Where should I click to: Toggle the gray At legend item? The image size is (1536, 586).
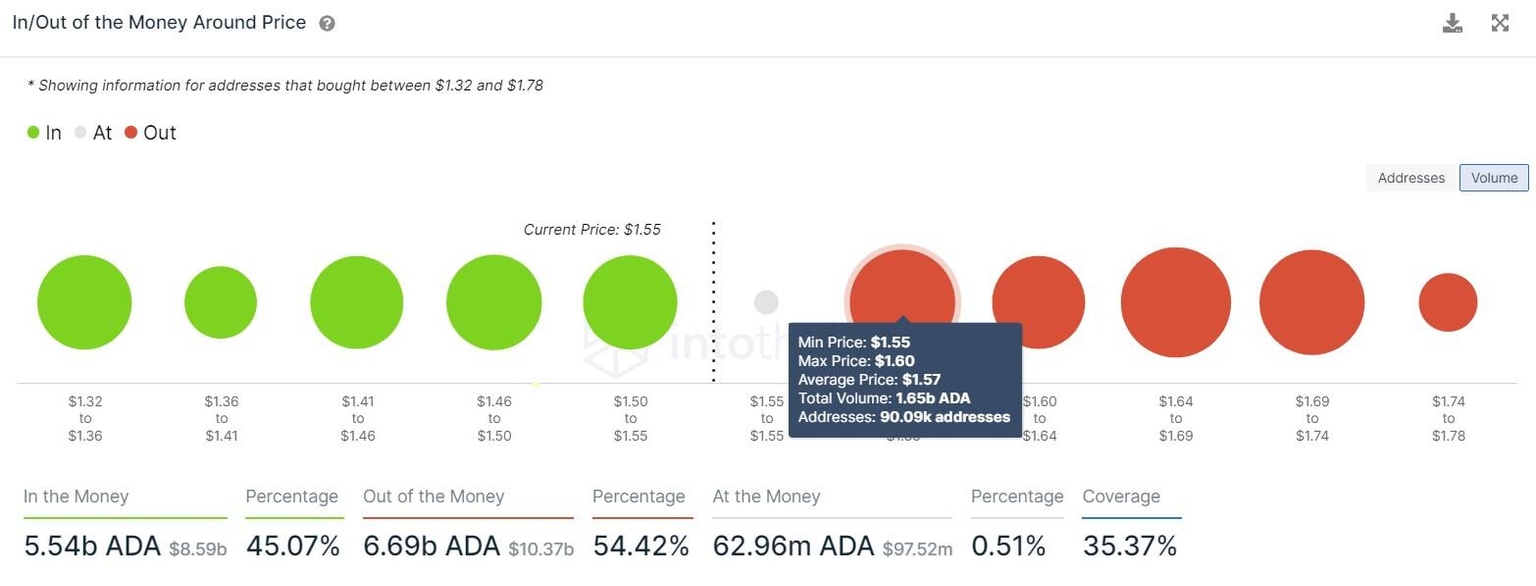(93, 133)
